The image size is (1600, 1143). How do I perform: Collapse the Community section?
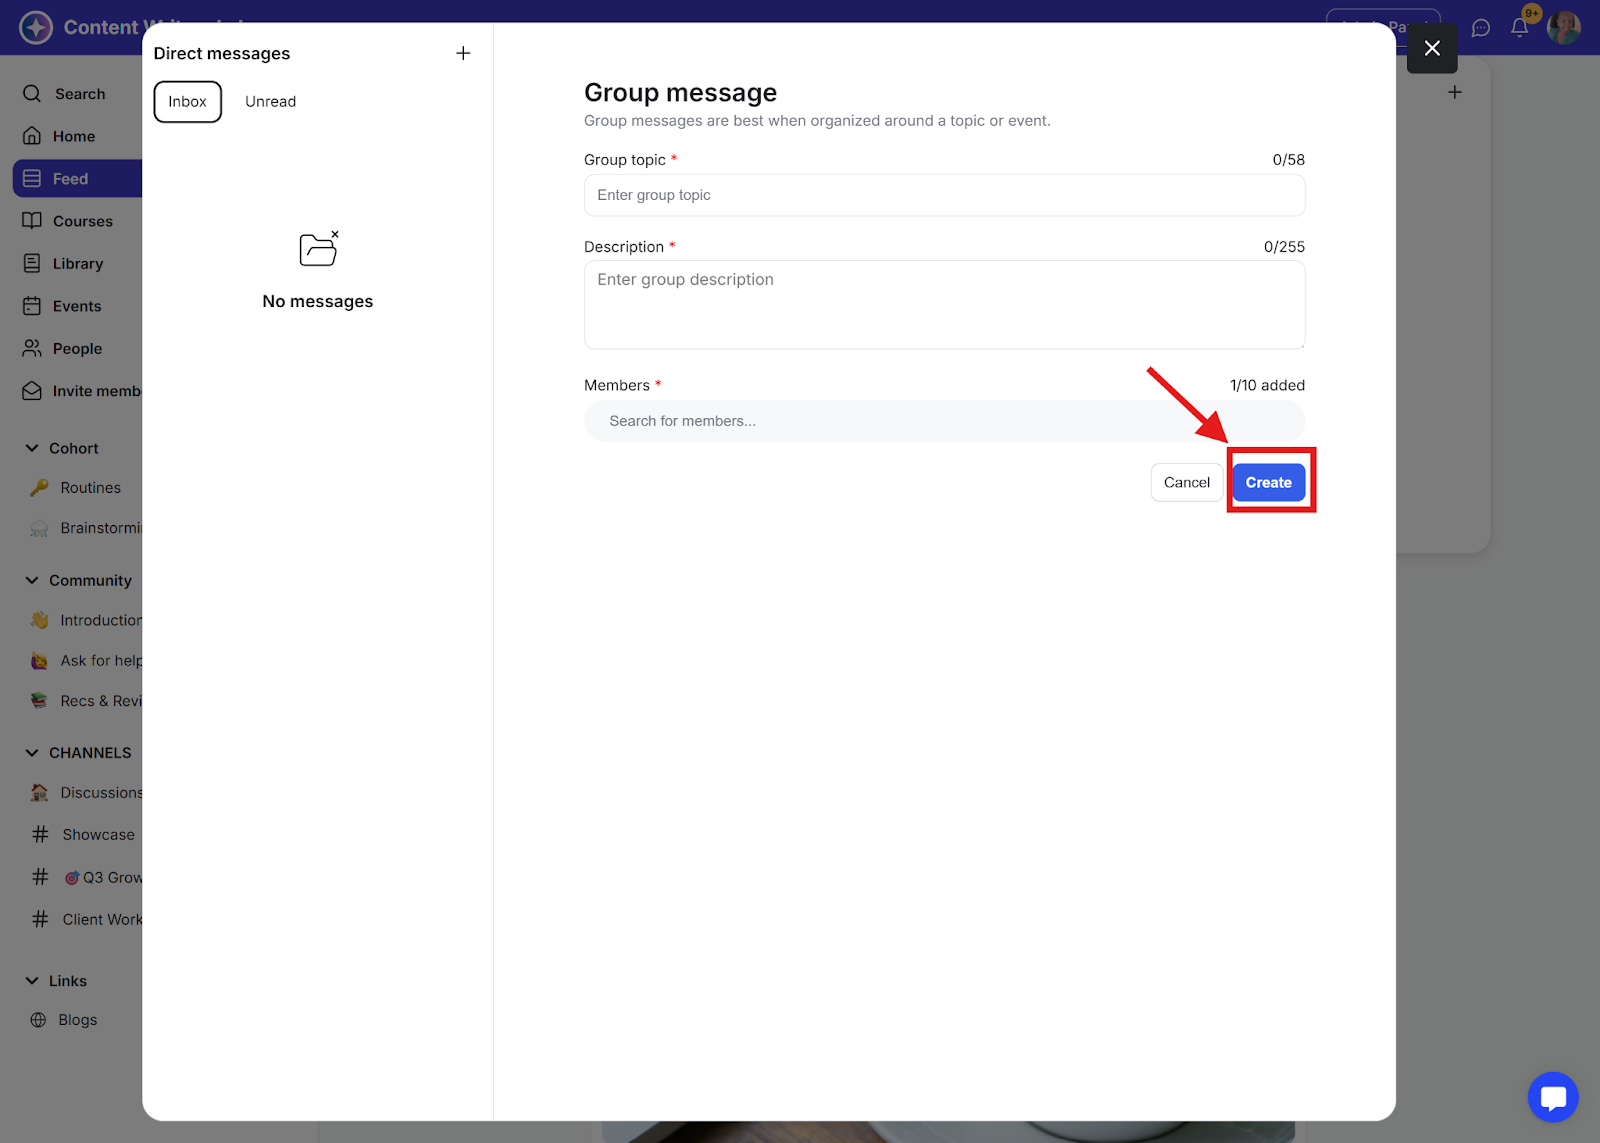(x=32, y=581)
